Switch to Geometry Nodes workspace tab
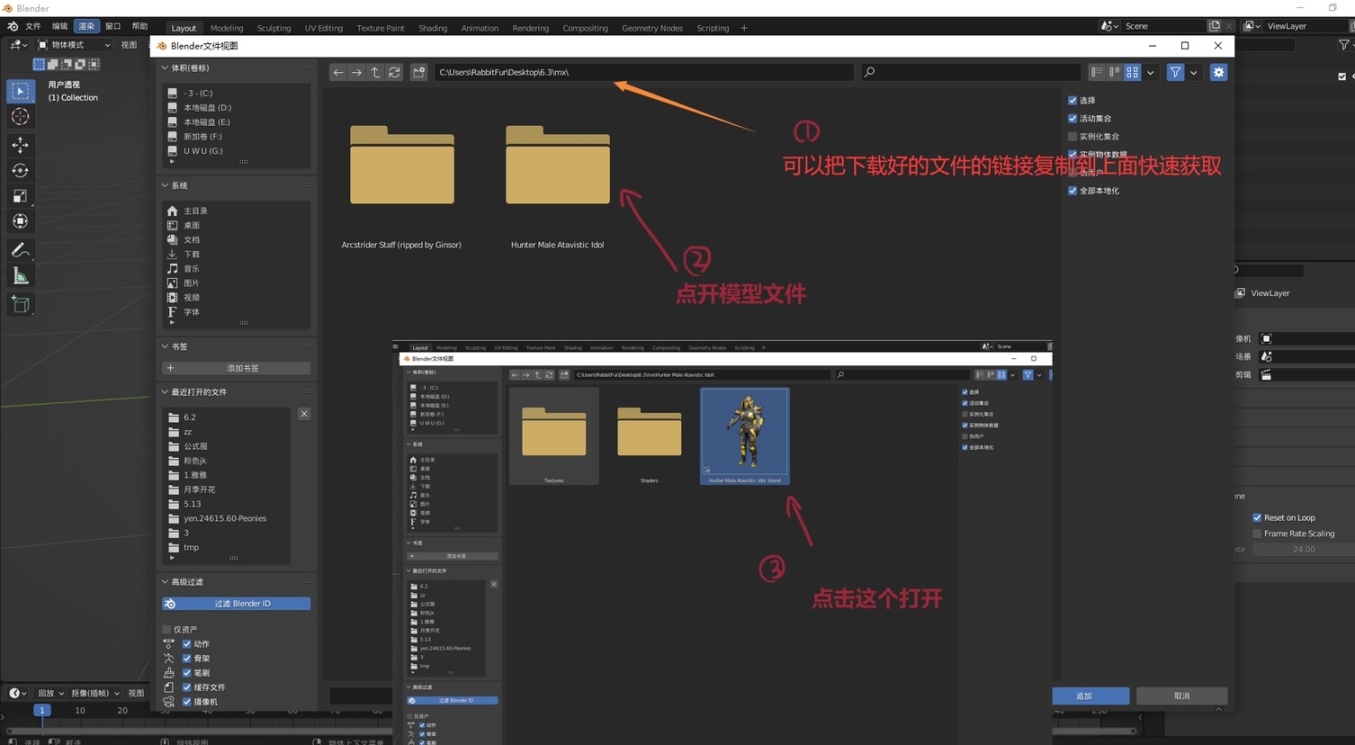Viewport: 1355px width, 745px height. [652, 28]
